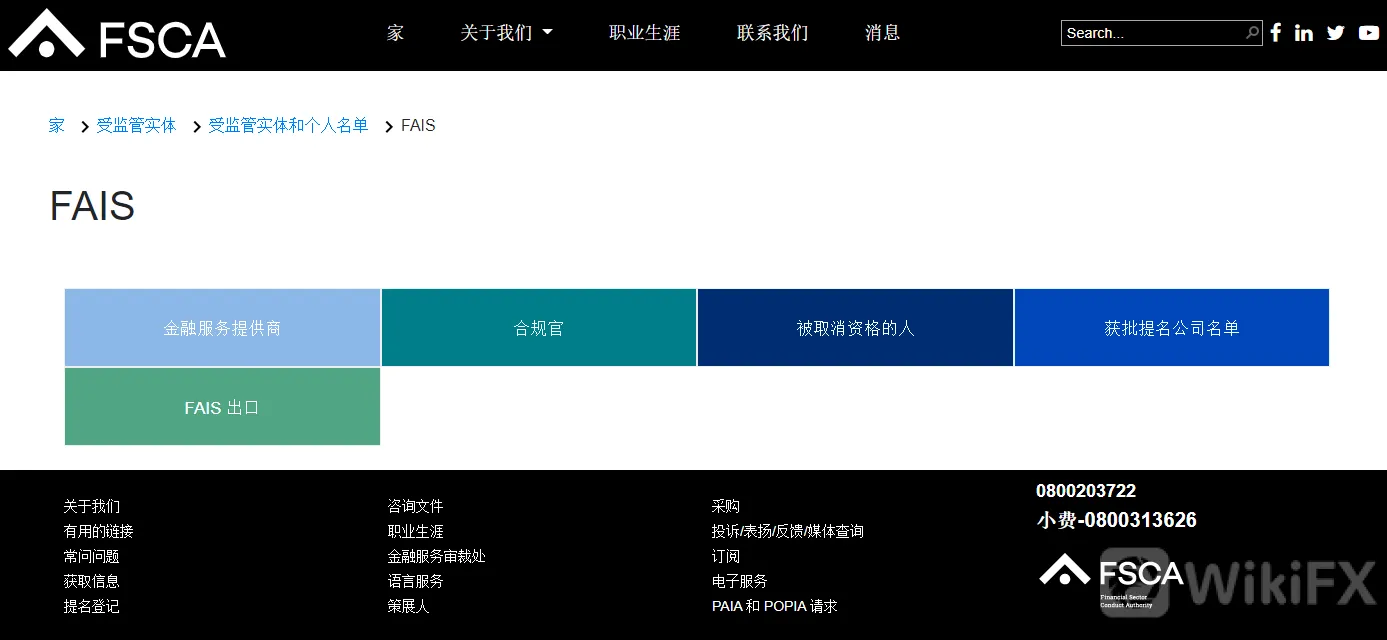1387x640 pixels.
Task: Open the 家 menu item in the top navigation
Action: tap(395, 33)
